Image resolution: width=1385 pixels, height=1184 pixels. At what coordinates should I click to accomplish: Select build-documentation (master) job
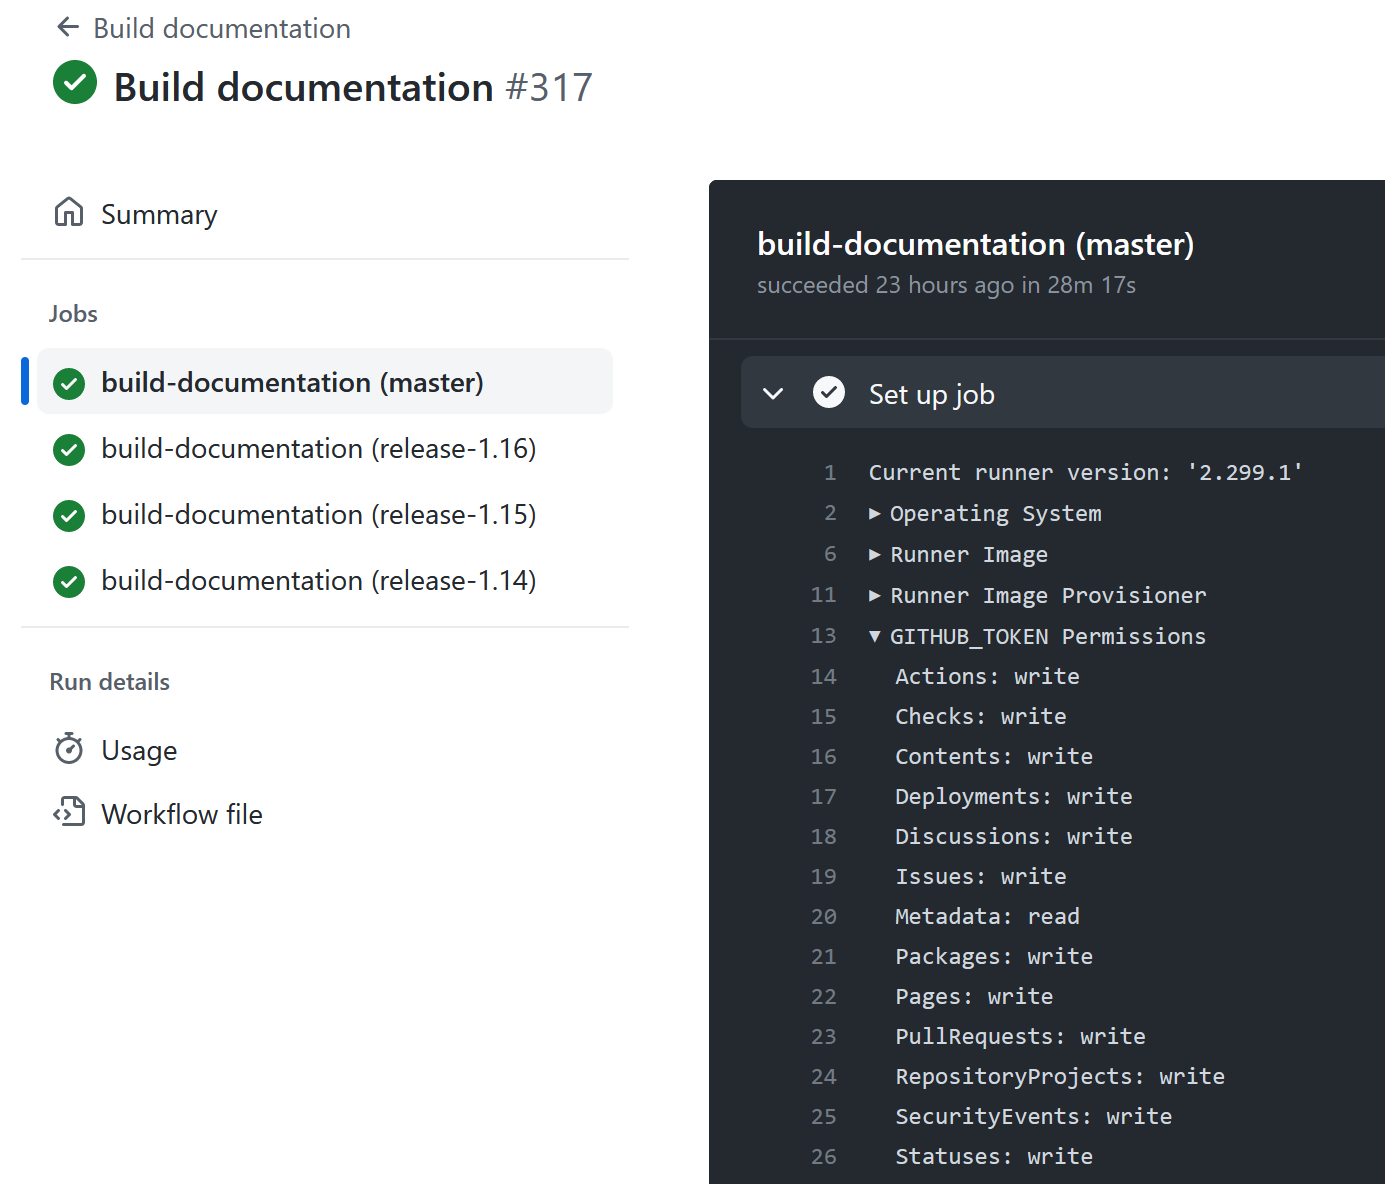[x=325, y=382]
